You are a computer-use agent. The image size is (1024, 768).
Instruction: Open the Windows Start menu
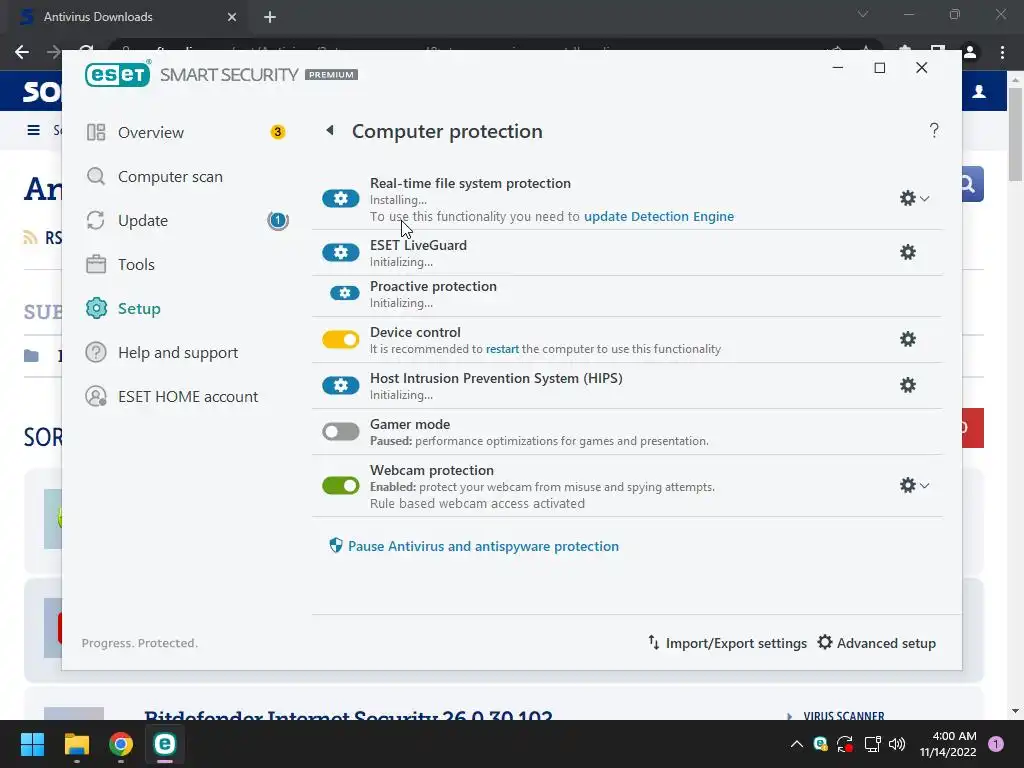(32, 744)
